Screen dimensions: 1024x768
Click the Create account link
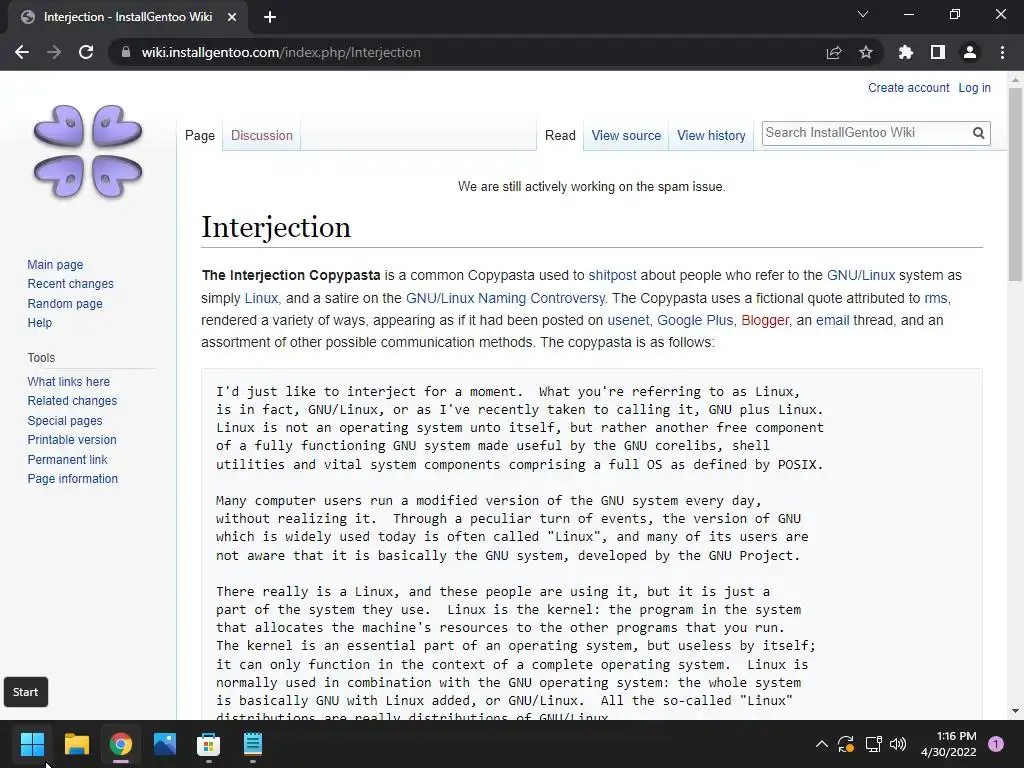click(x=908, y=88)
